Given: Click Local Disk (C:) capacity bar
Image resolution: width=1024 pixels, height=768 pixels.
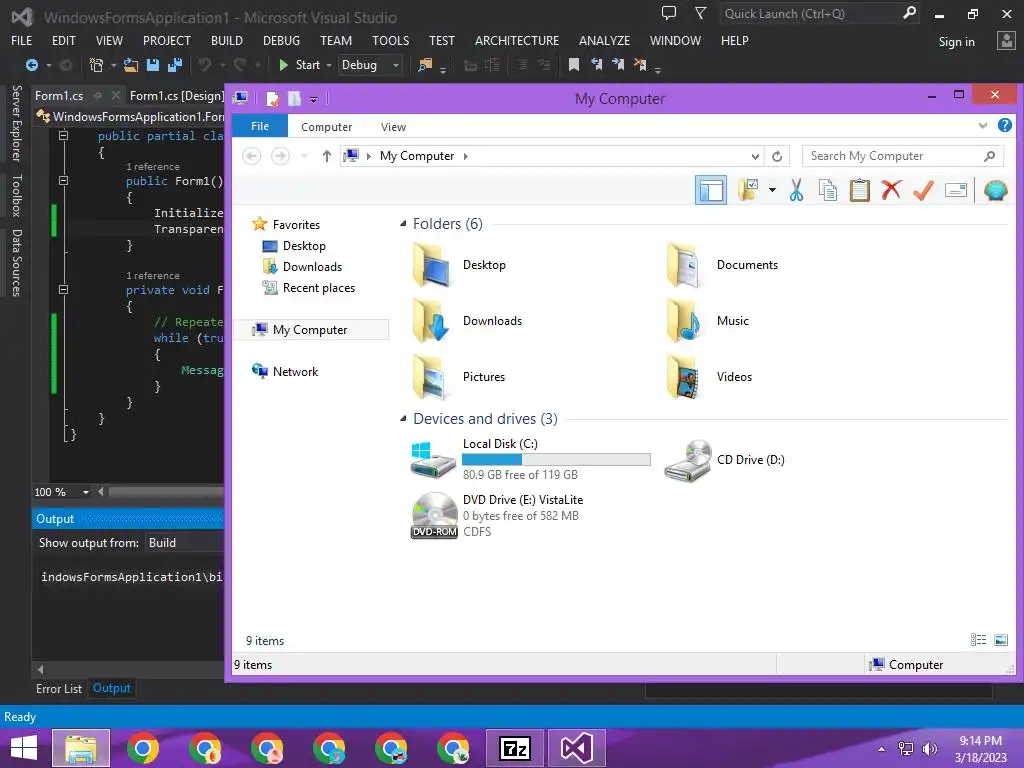Looking at the screenshot, I should coord(556,460).
